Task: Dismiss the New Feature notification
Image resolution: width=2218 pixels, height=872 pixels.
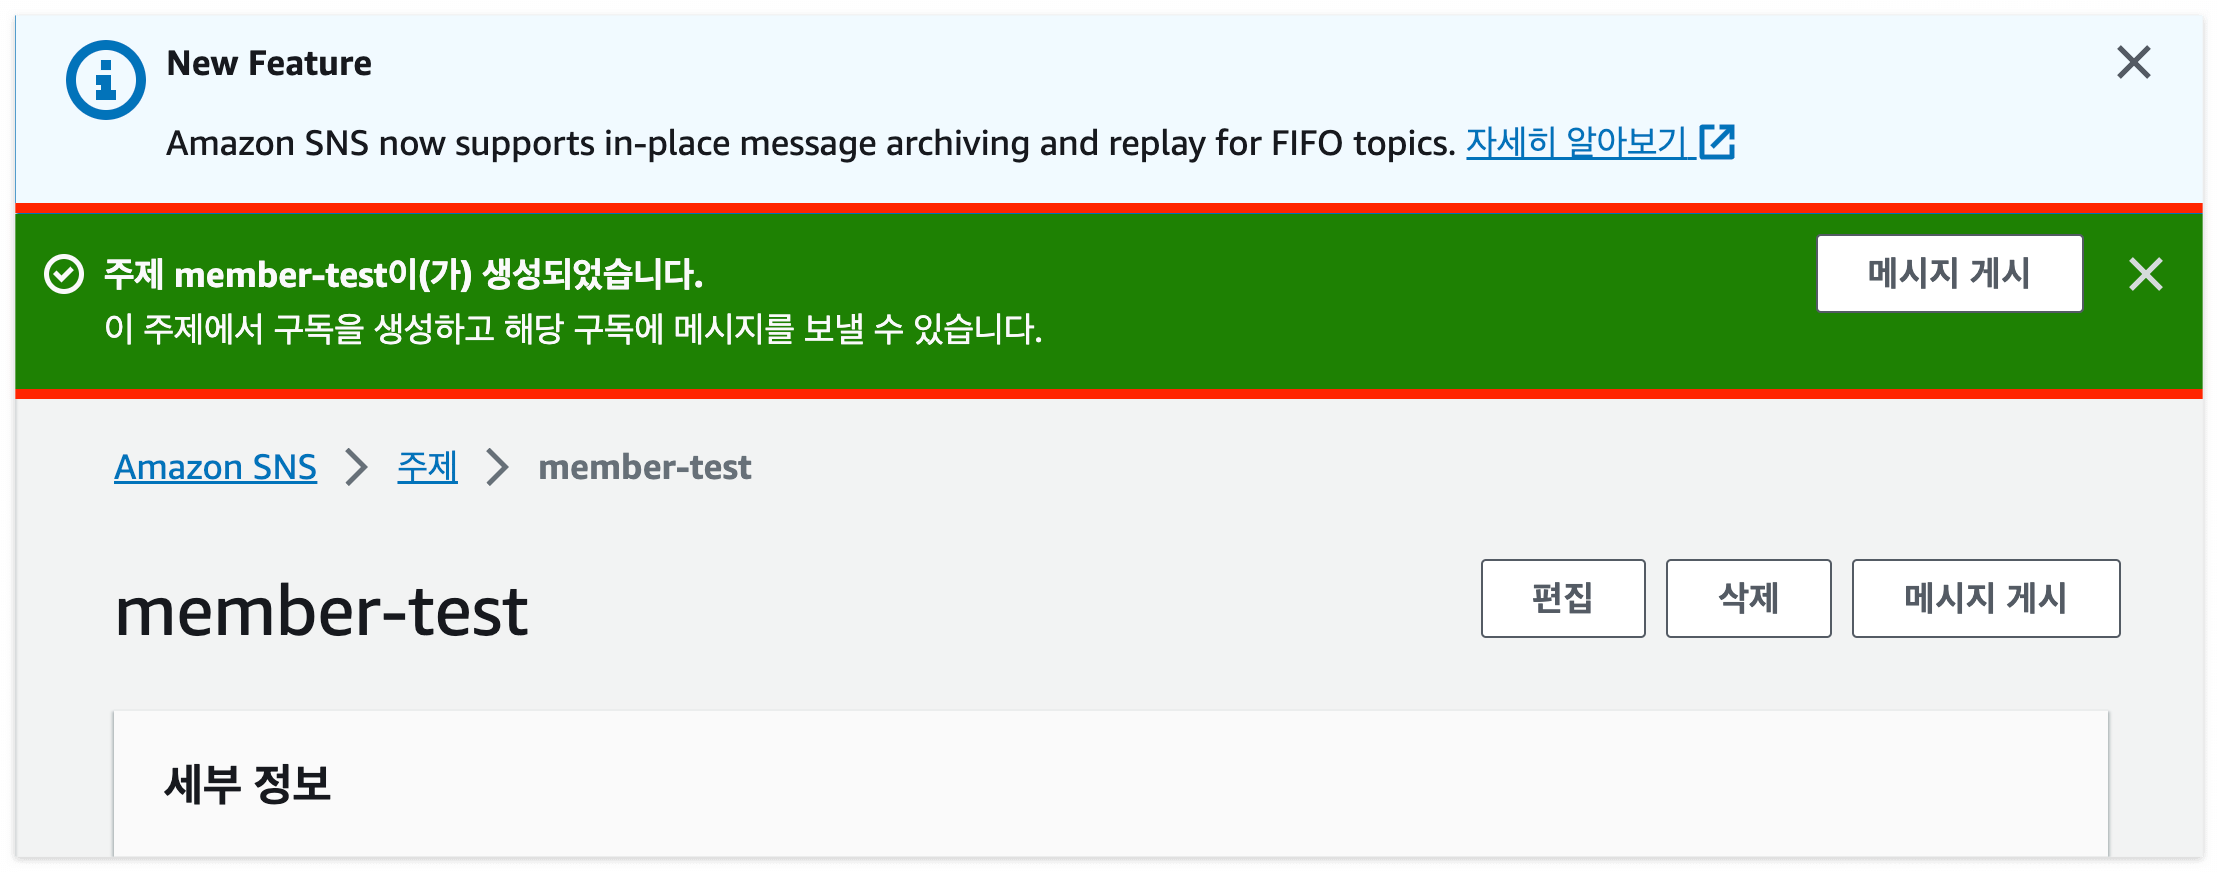Action: coord(2134,62)
